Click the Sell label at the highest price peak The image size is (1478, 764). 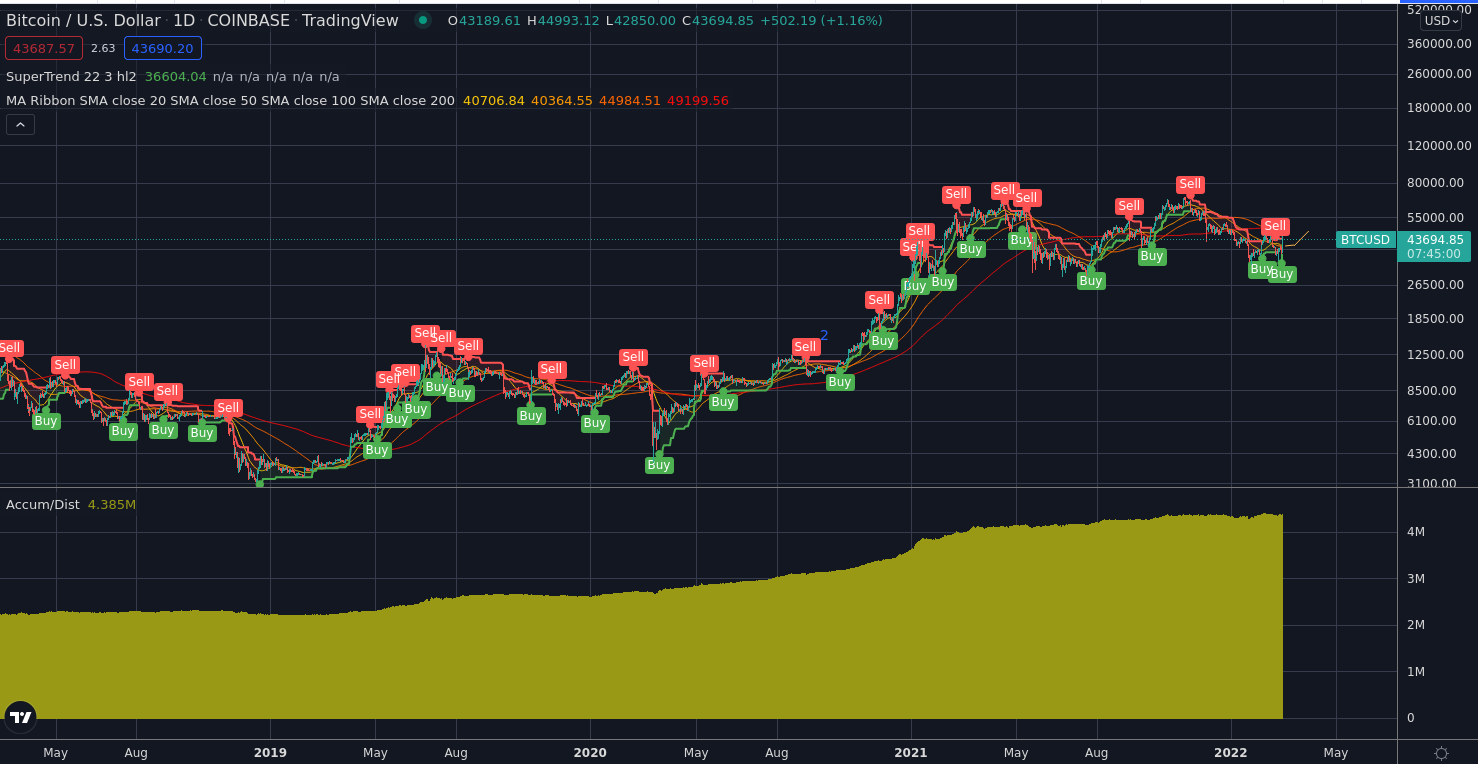coord(1189,185)
